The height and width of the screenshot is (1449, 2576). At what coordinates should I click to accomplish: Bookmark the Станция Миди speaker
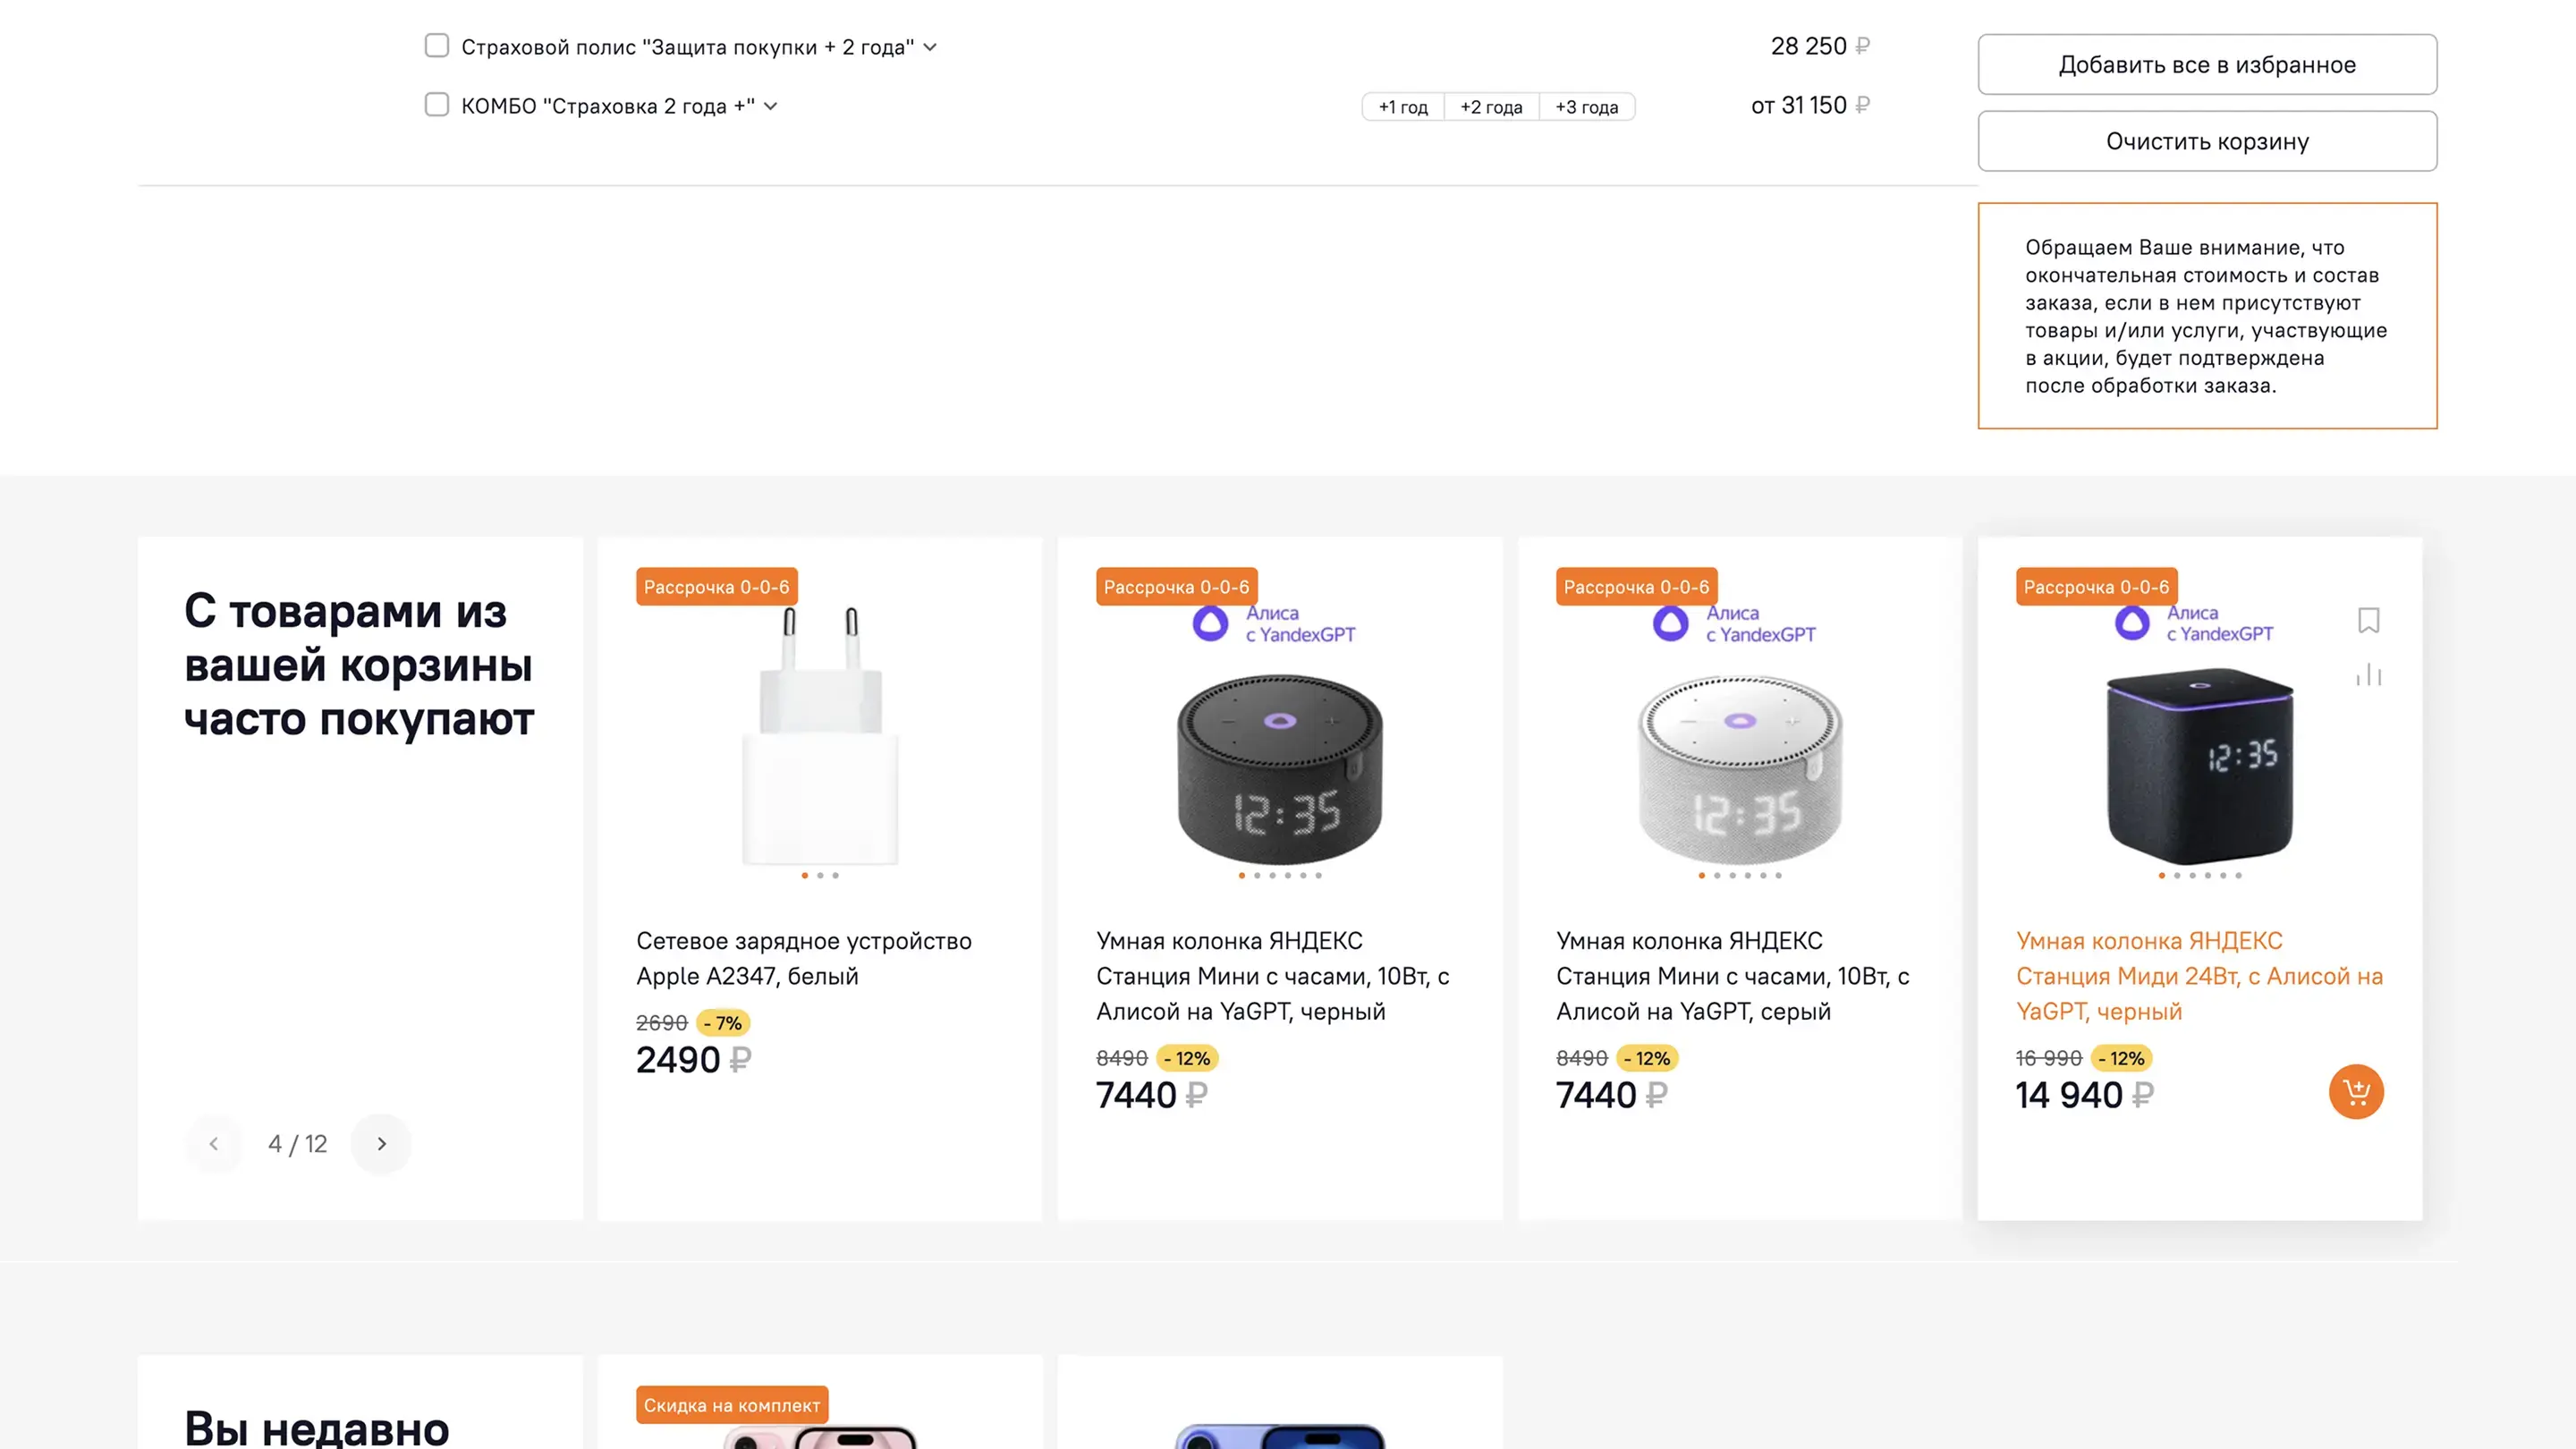(2367, 620)
